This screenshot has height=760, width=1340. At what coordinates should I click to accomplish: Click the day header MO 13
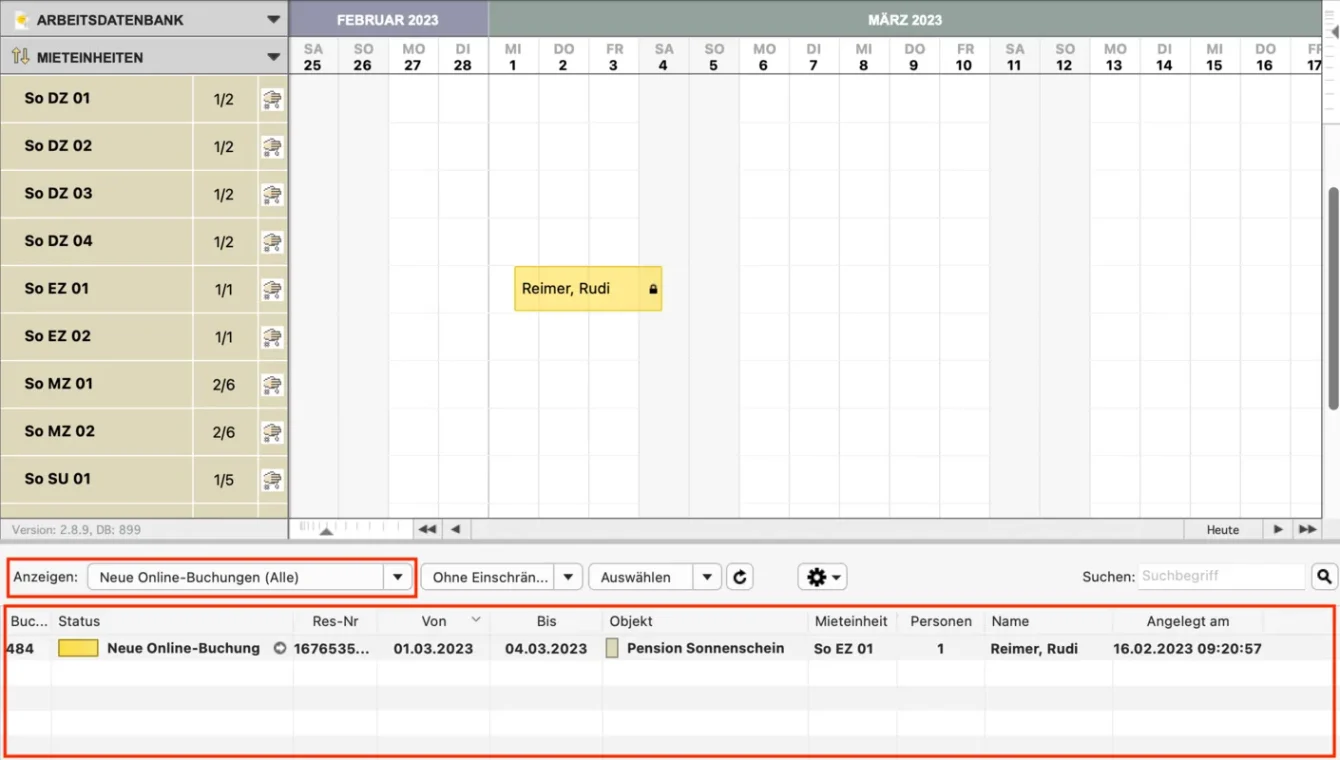point(1114,57)
